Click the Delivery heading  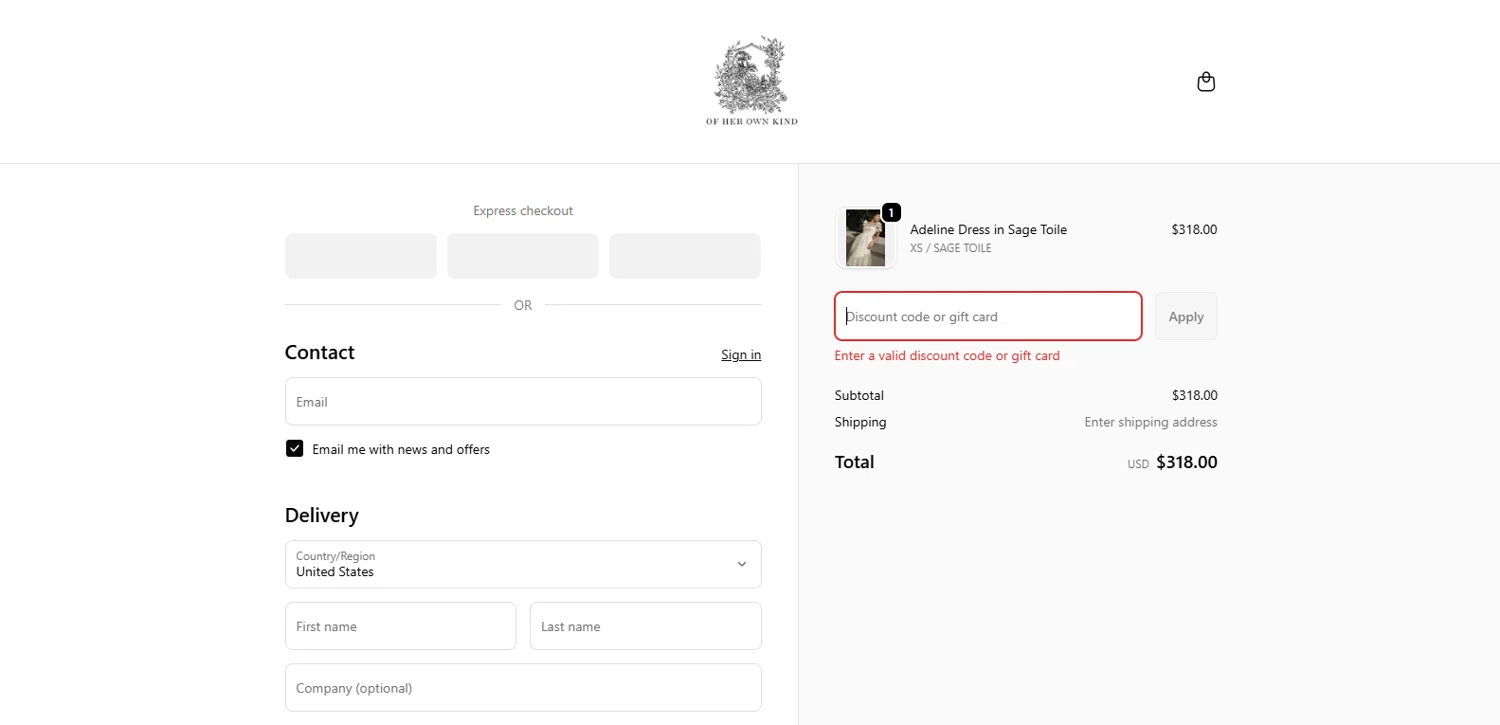(x=321, y=515)
